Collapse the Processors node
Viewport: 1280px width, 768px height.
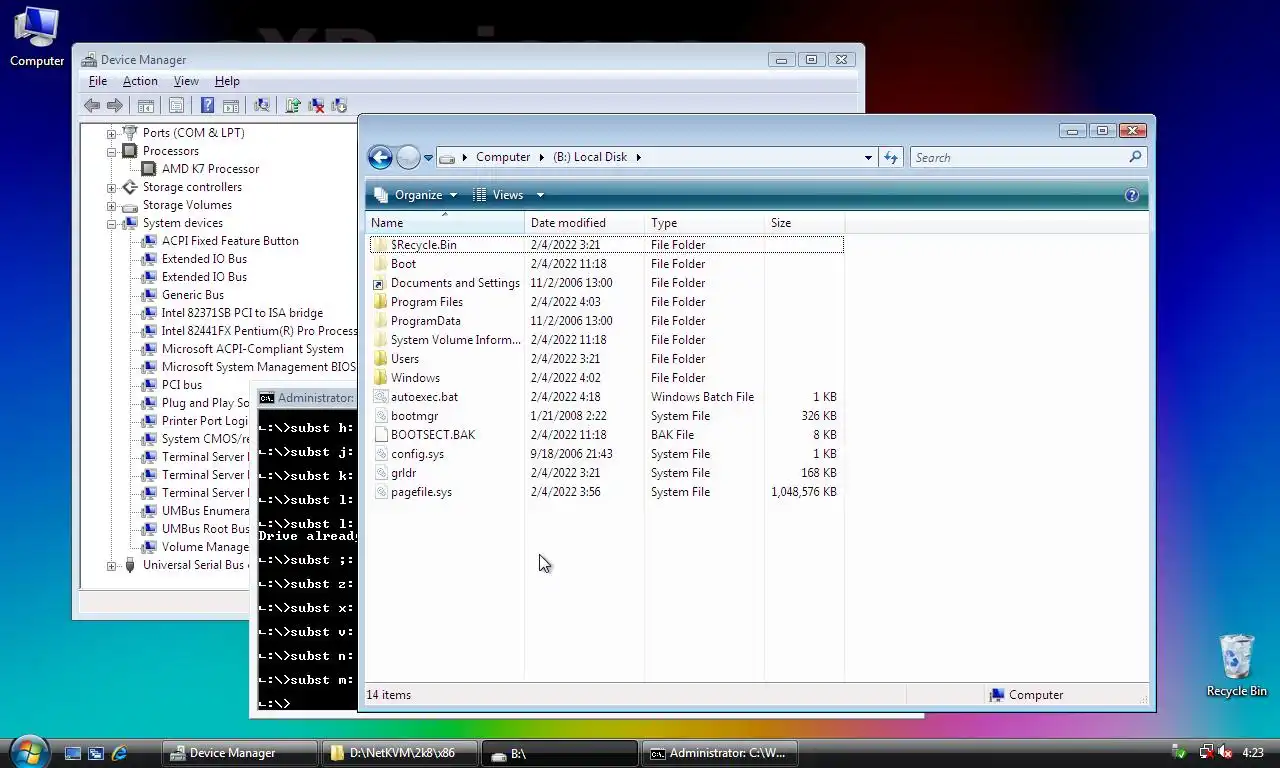(x=112, y=151)
